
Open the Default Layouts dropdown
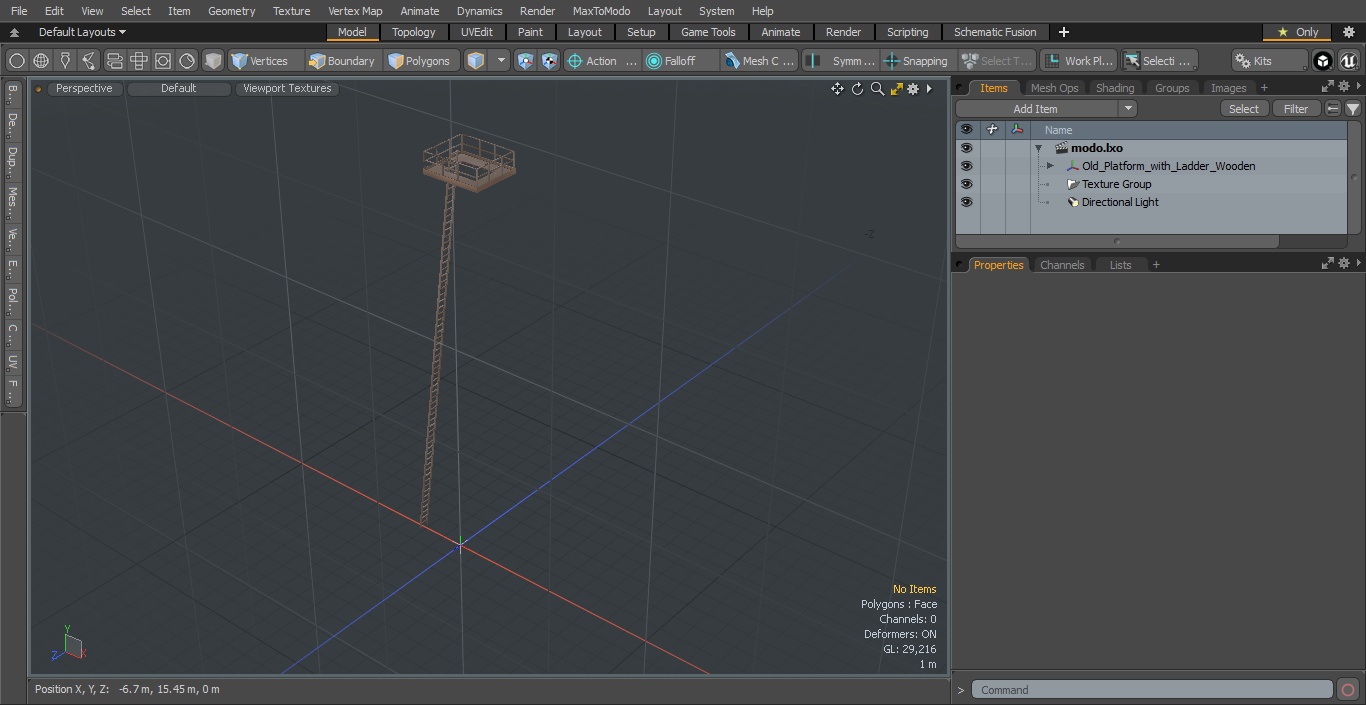pos(82,32)
